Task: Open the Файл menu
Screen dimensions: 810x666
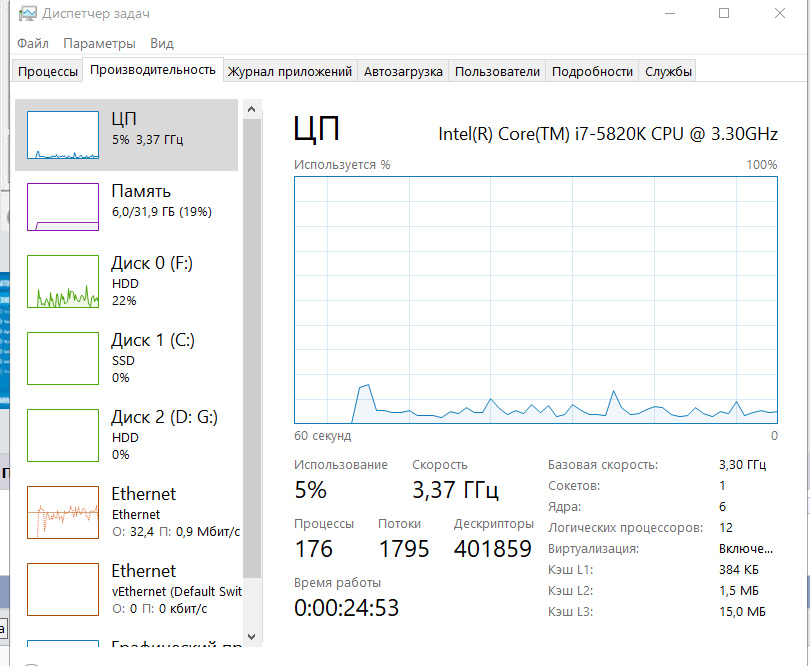Action: coord(33,43)
